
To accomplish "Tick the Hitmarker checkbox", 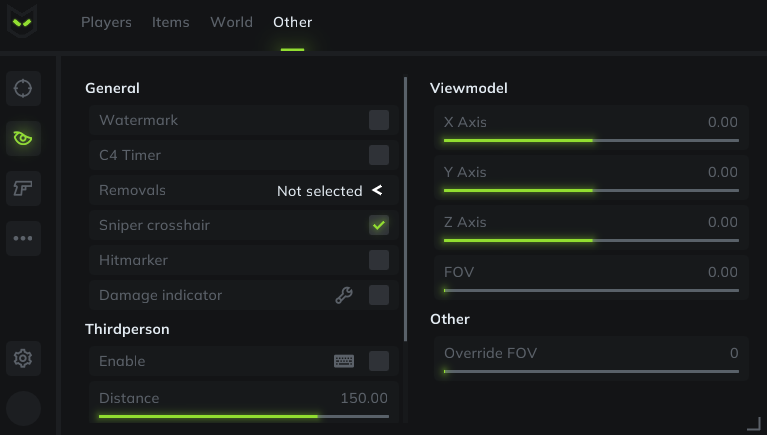I will pyautogui.click(x=379, y=260).
